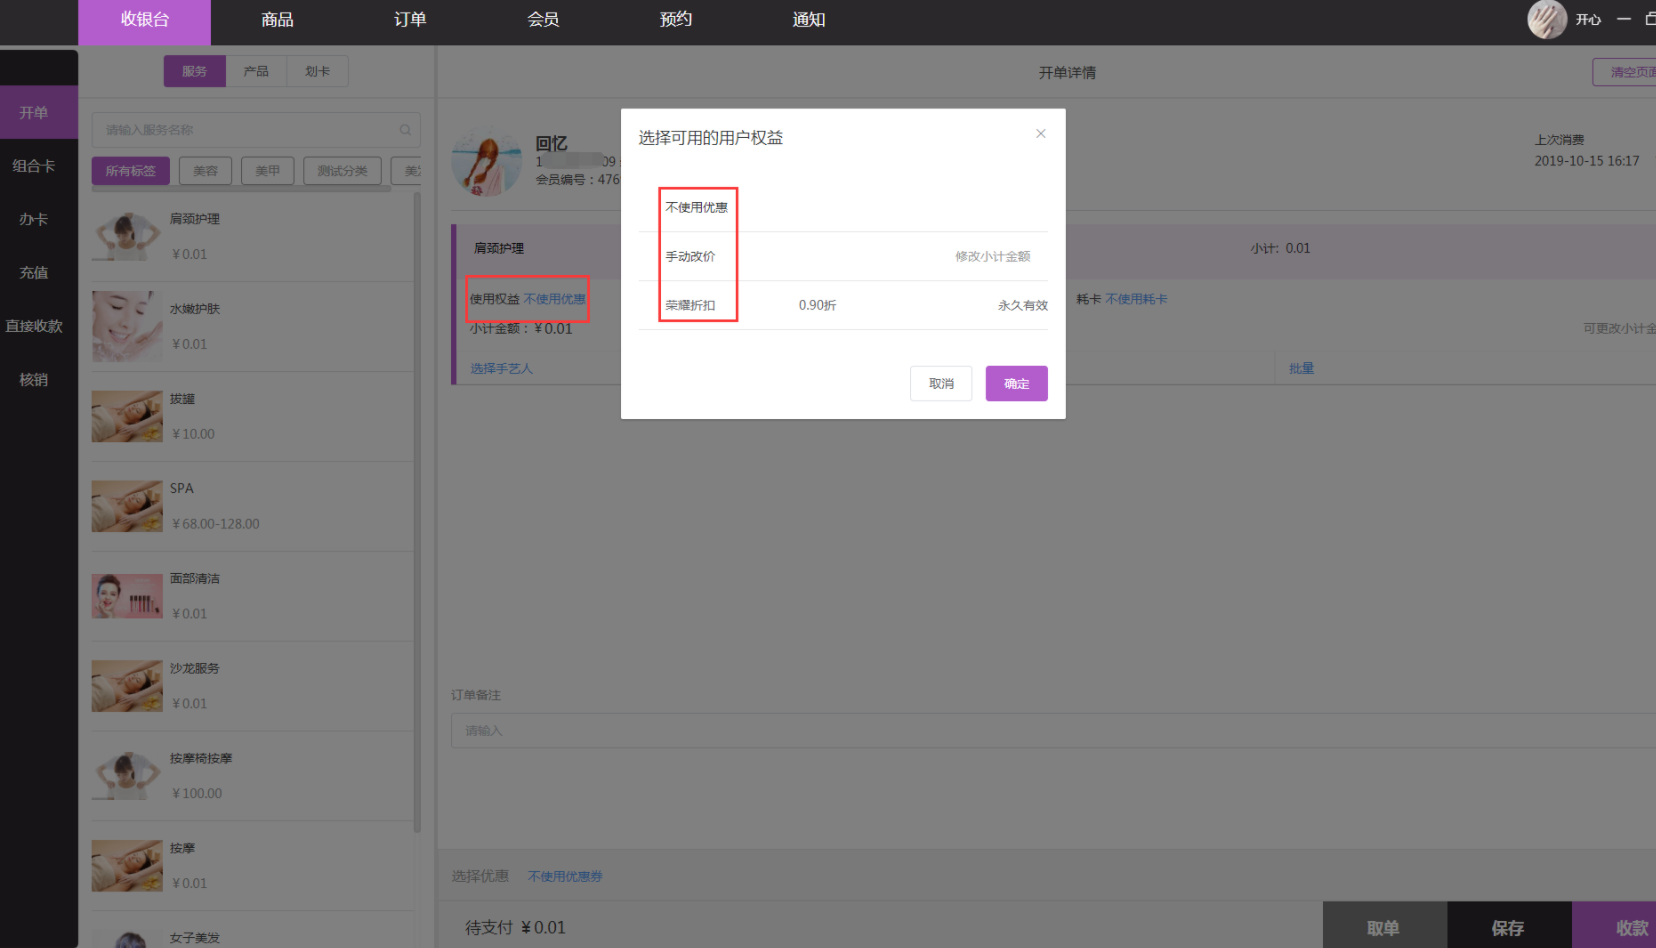The width and height of the screenshot is (1656, 948).
Task: Filter by 美甲 tag
Action: [268, 171]
